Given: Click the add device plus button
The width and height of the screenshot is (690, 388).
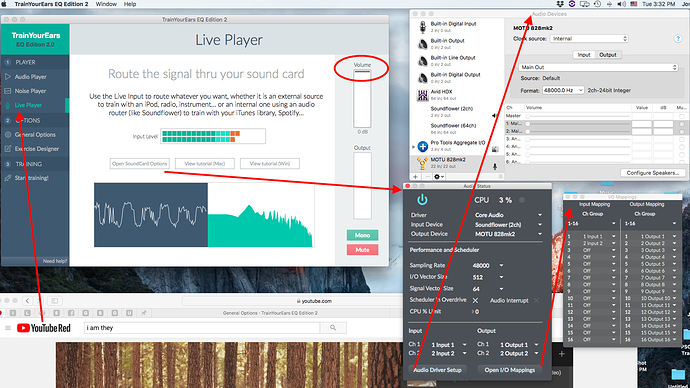Looking at the screenshot, I should pos(415,176).
